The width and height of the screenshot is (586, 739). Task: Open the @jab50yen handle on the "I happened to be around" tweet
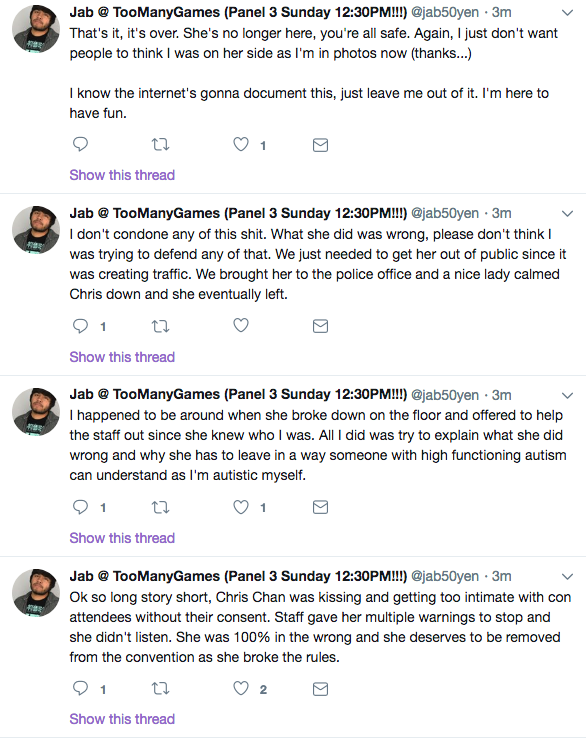click(x=445, y=395)
